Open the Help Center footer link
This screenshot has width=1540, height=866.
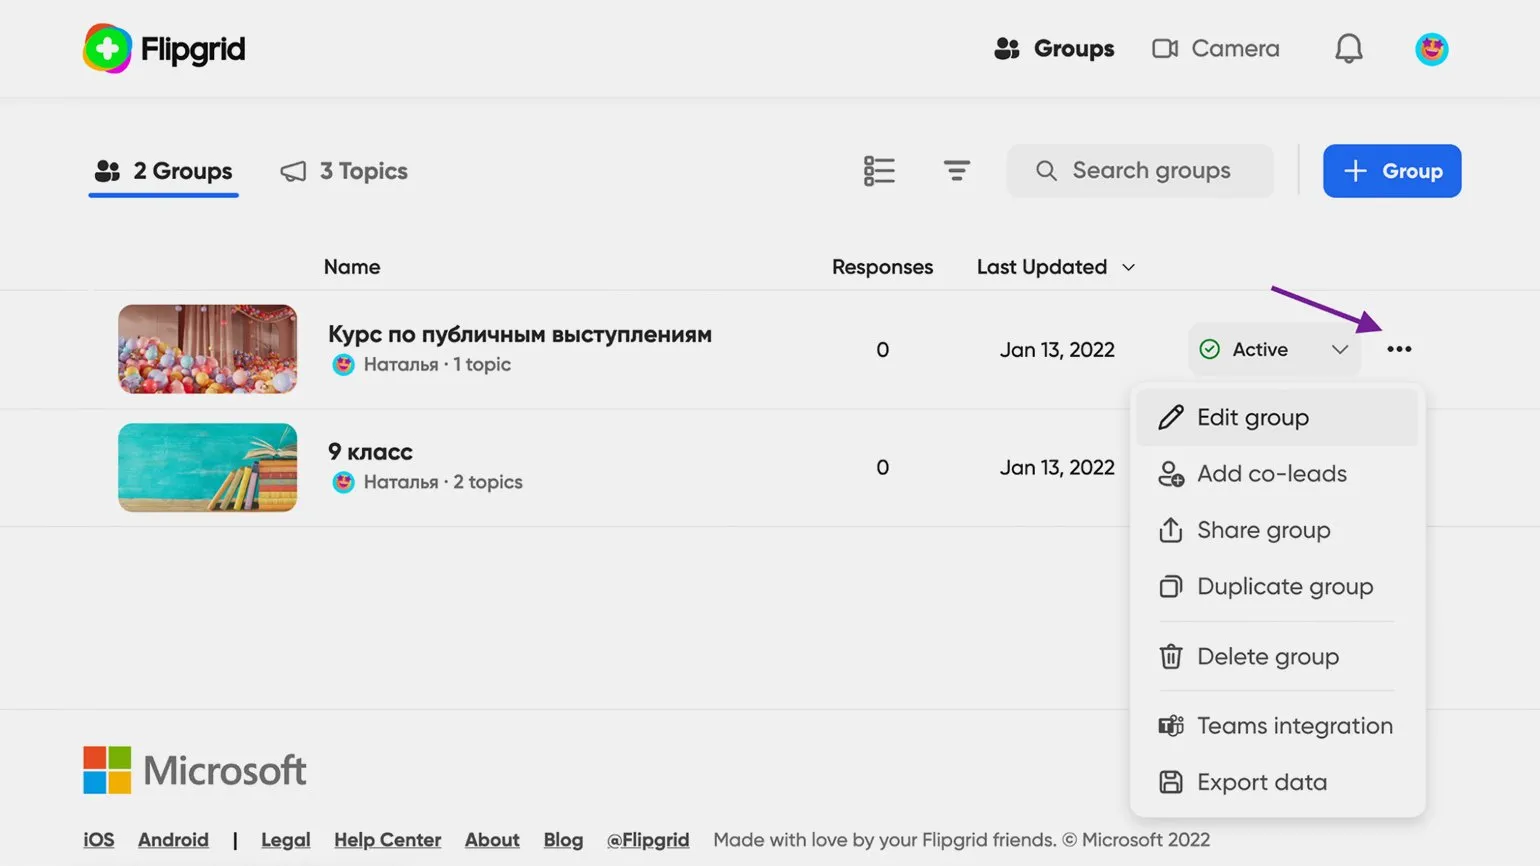(387, 840)
